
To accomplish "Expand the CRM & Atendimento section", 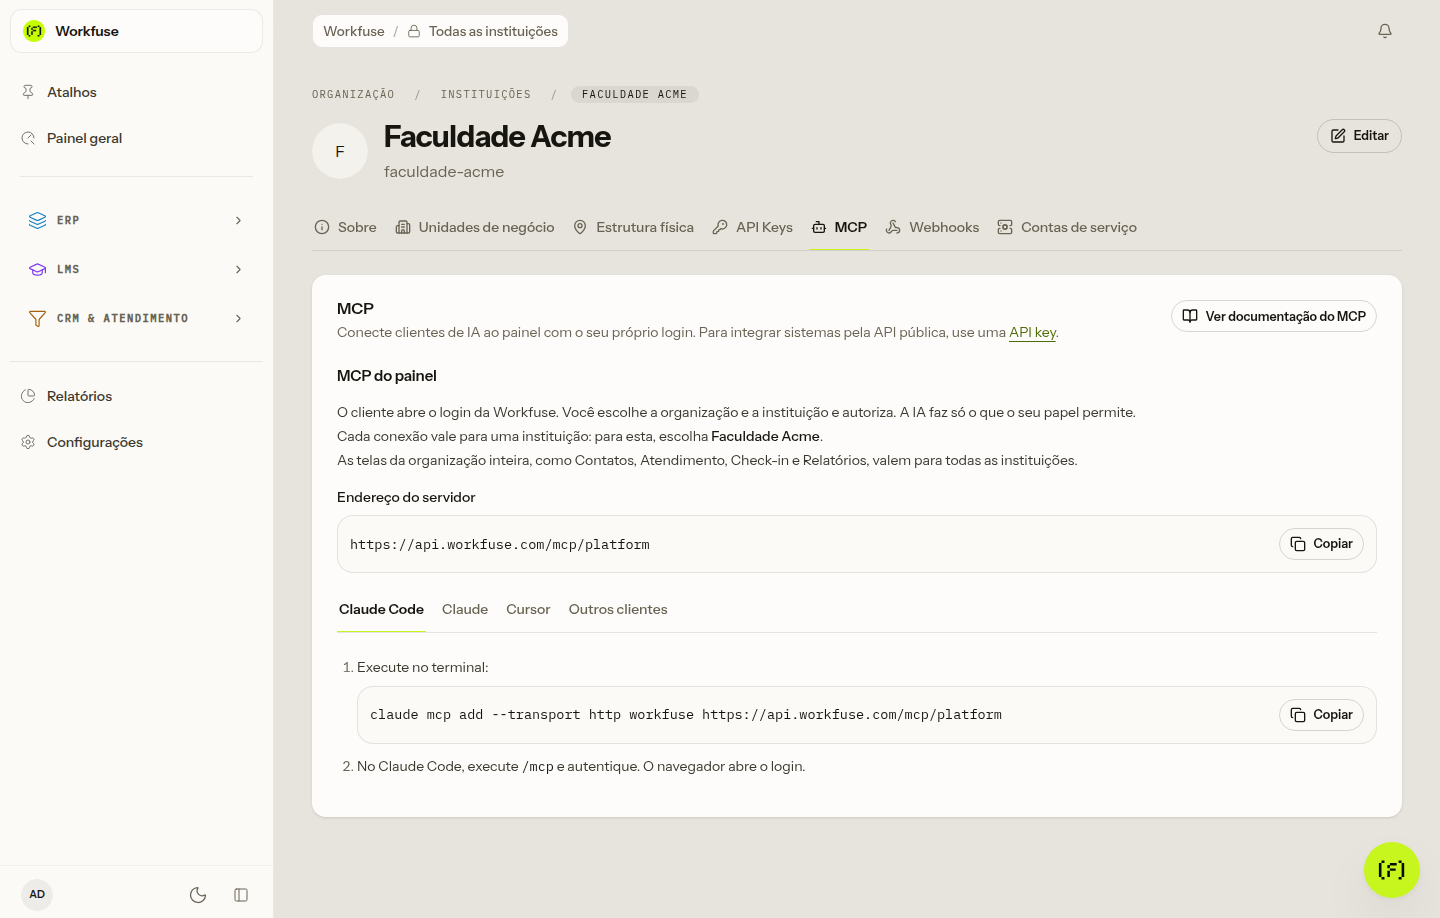I will click(x=136, y=318).
